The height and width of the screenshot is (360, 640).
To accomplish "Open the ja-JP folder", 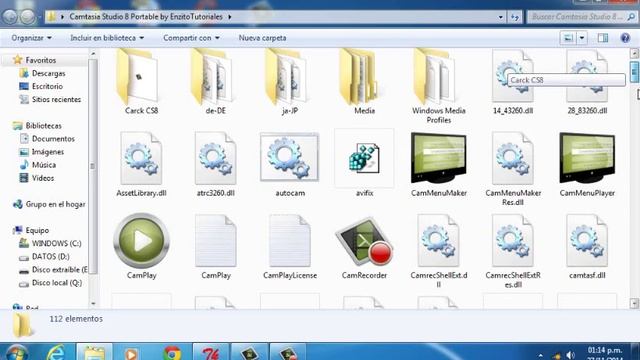I will (x=290, y=82).
